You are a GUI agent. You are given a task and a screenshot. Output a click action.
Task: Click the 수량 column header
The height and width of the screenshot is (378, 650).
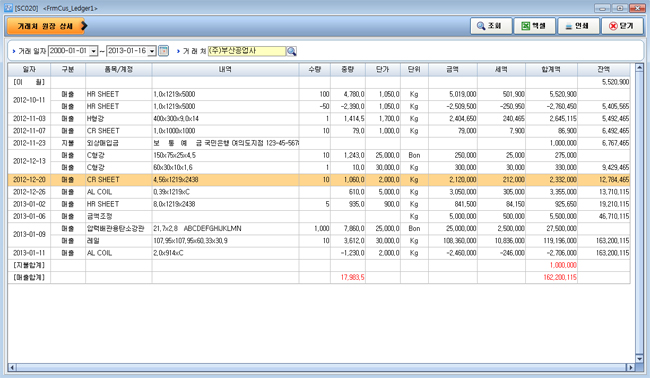[315, 70]
